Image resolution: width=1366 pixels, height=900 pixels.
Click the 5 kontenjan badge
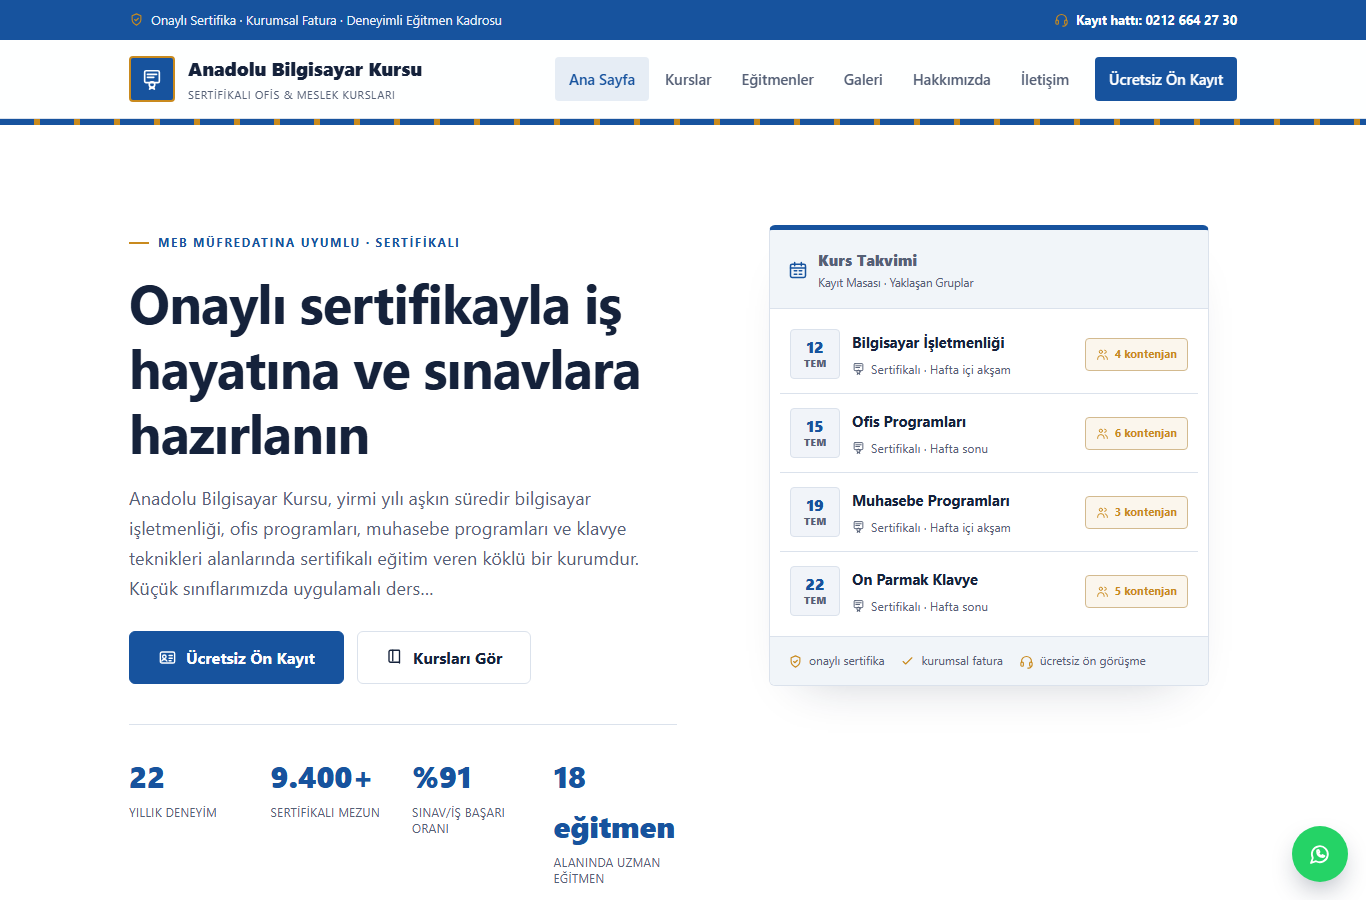point(1136,591)
